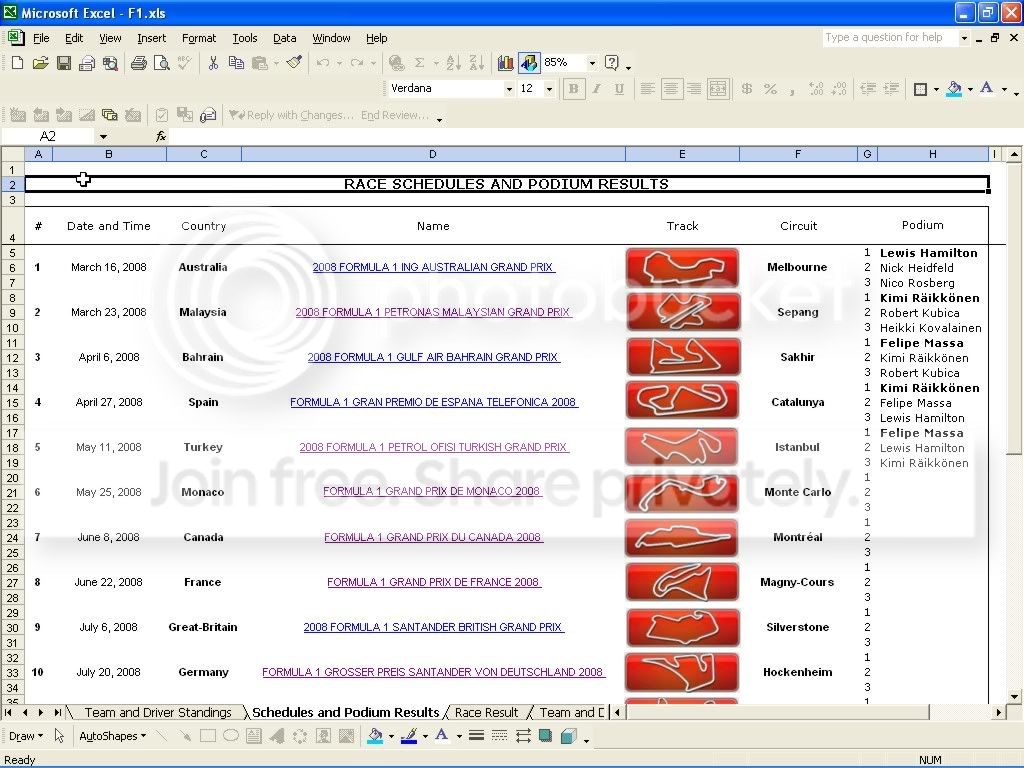This screenshot has width=1024, height=768.
Task: Click the Fill Color bucket in Formatting toolbar
Action: 954,89
